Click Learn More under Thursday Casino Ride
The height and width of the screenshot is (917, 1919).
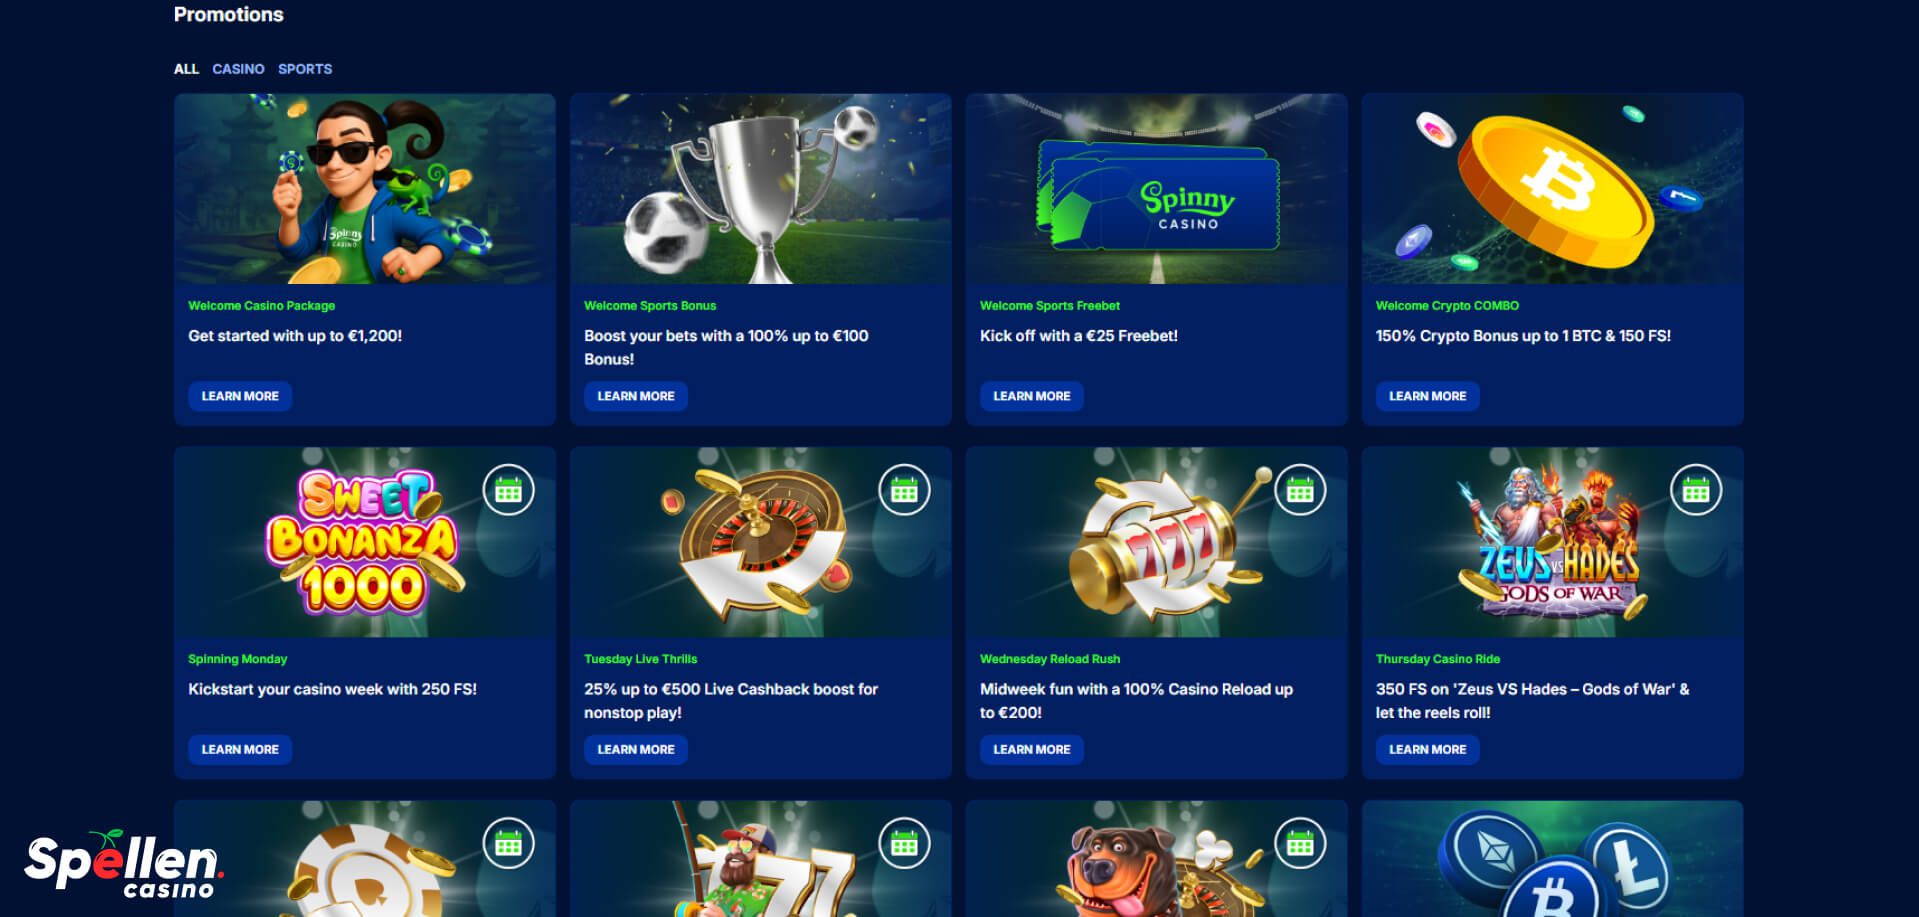(1428, 749)
